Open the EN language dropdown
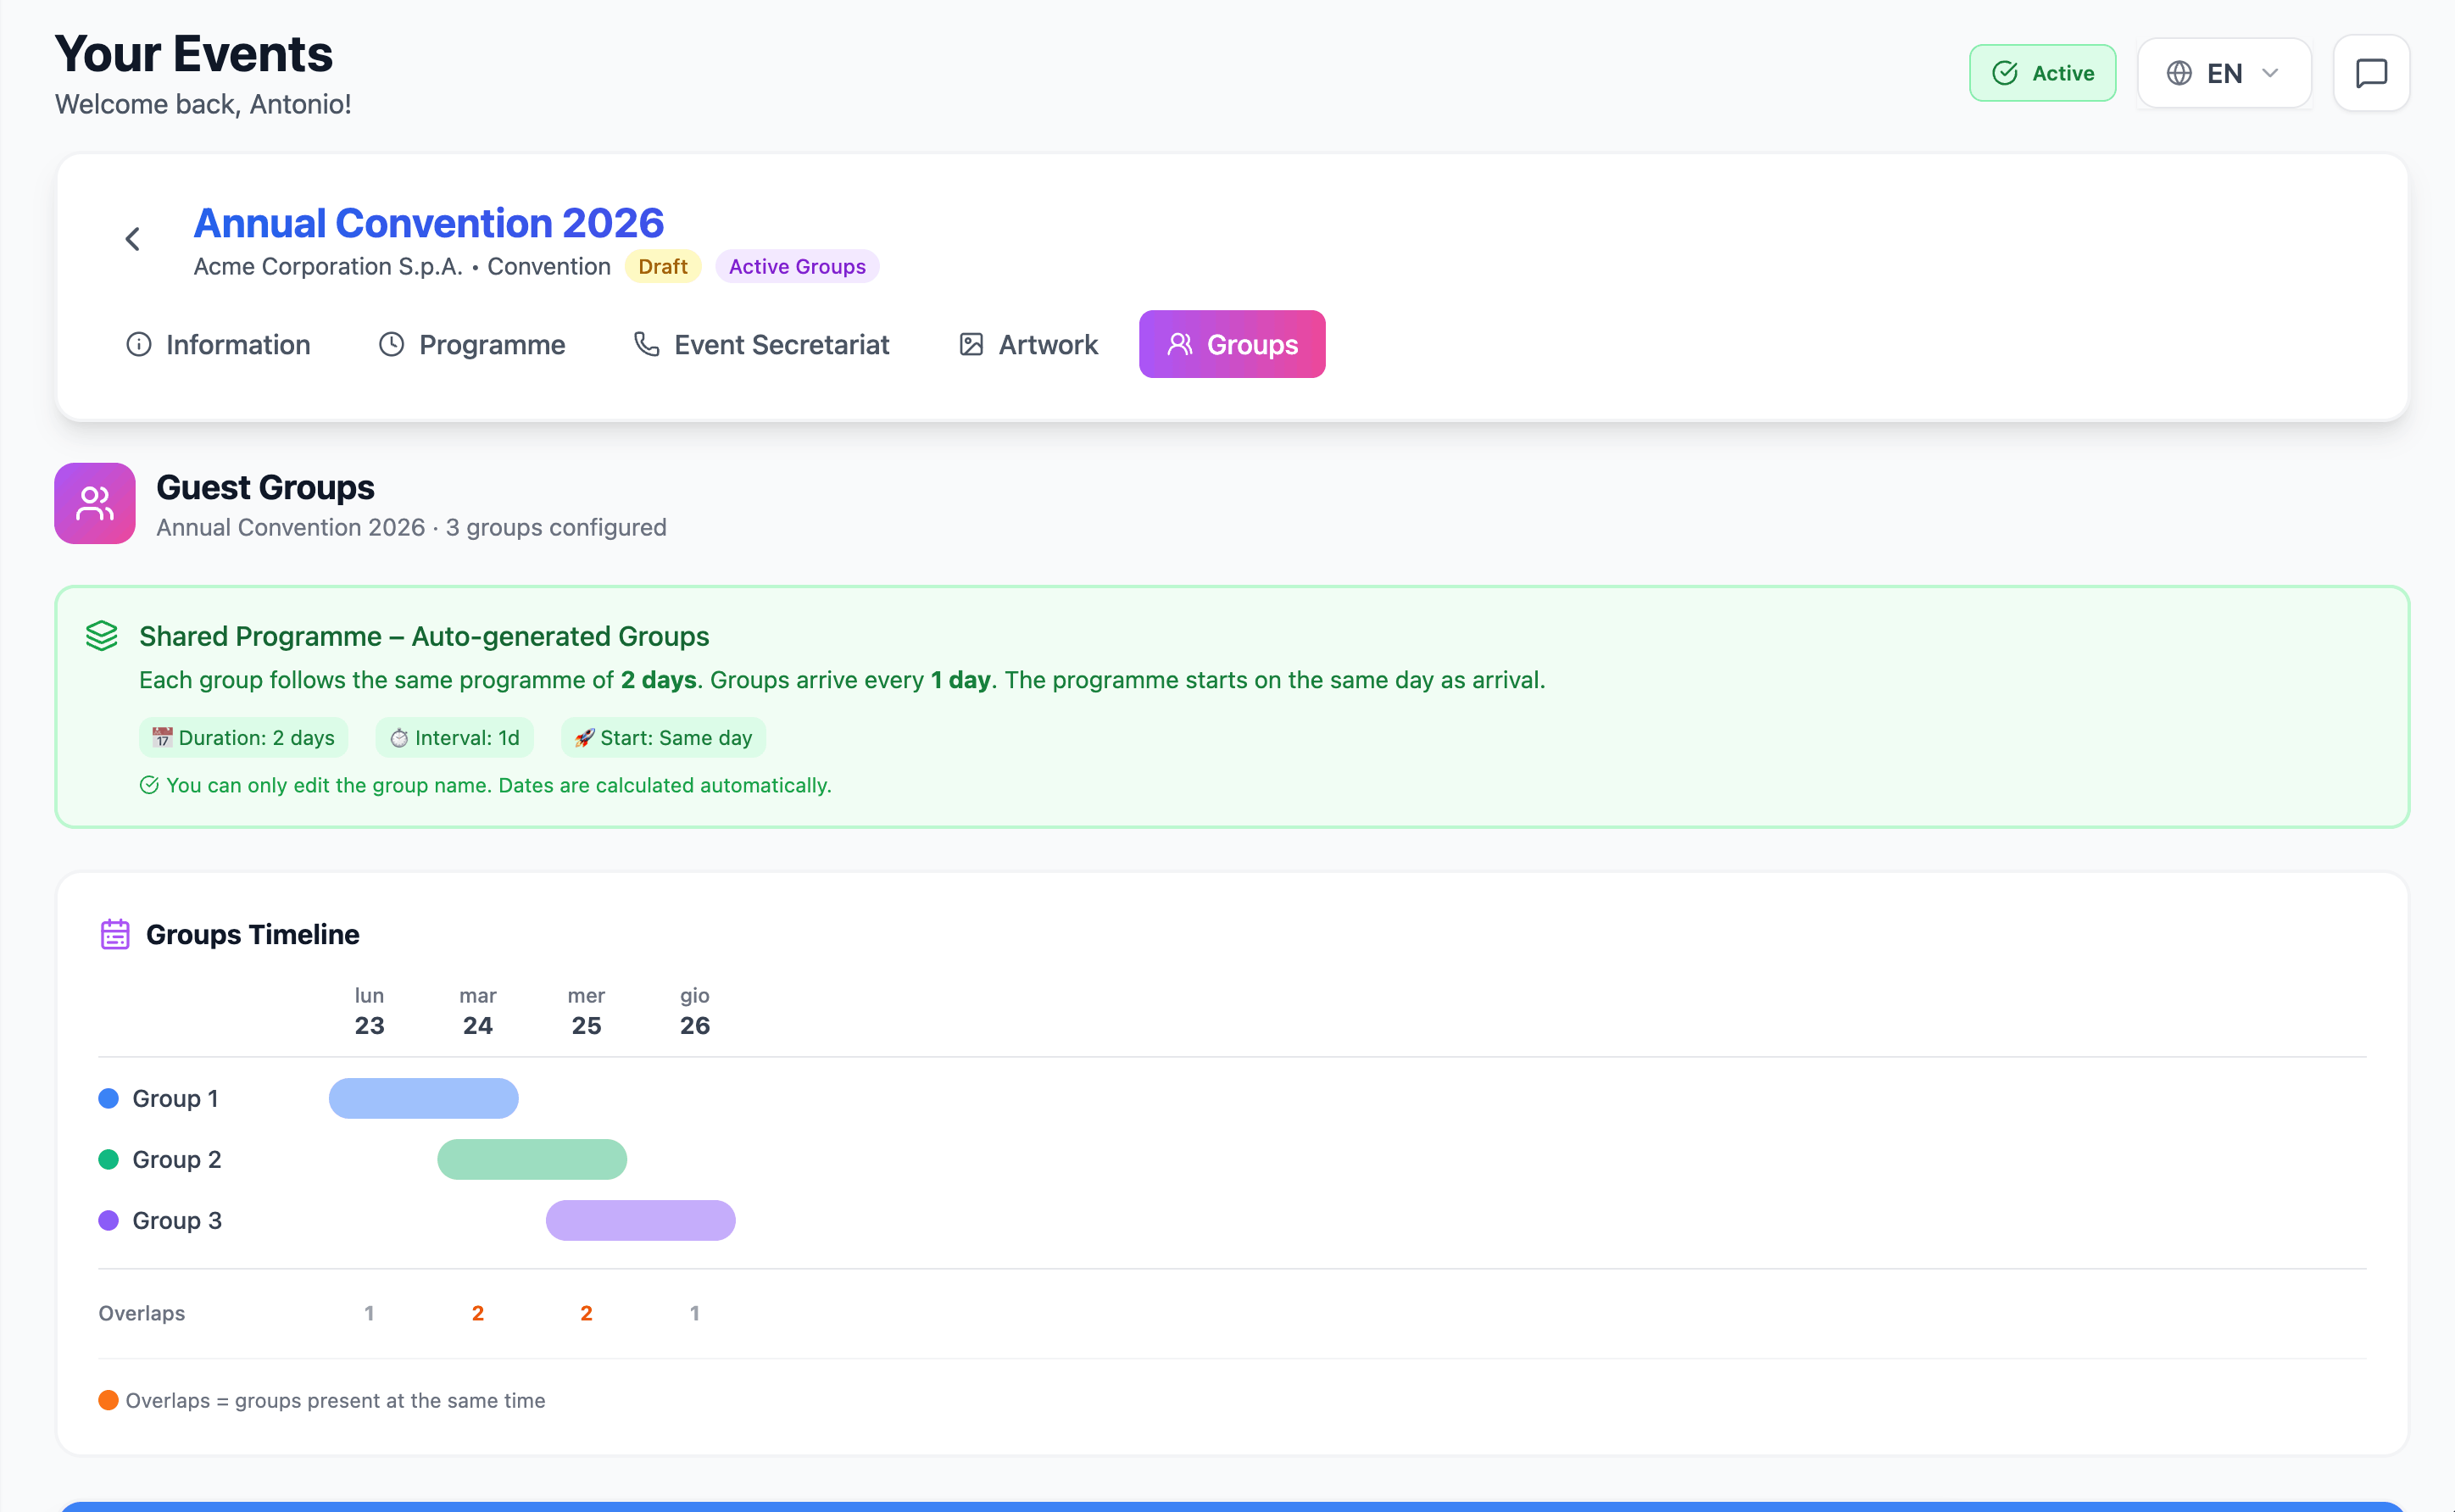Screen dimensions: 2455x1512 coord(2224,73)
